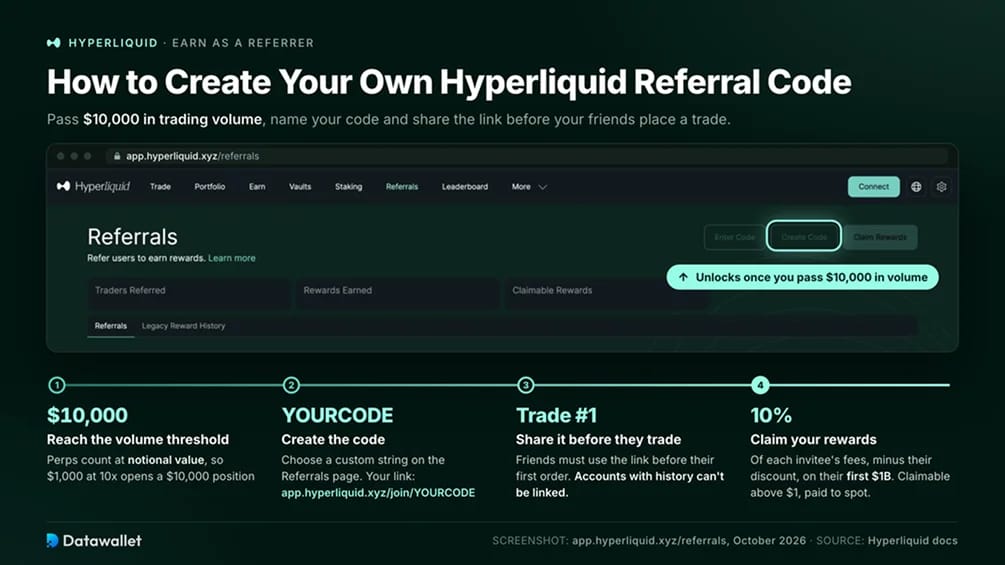
Task: Click the 'Hyperliquid docs' source text
Action: pyautogui.click(x=913, y=541)
